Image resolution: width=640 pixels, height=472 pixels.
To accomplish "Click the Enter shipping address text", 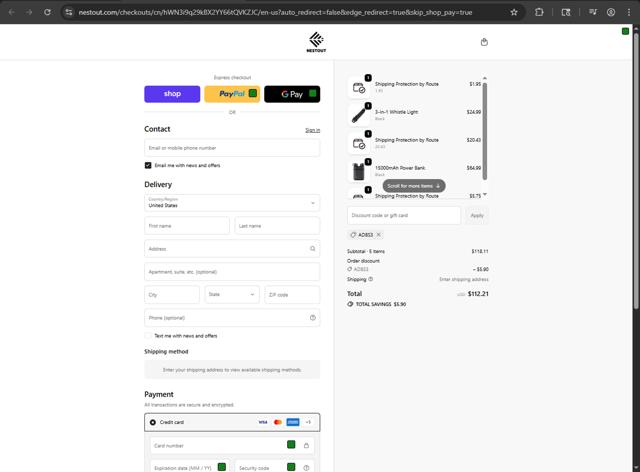I will (464, 279).
